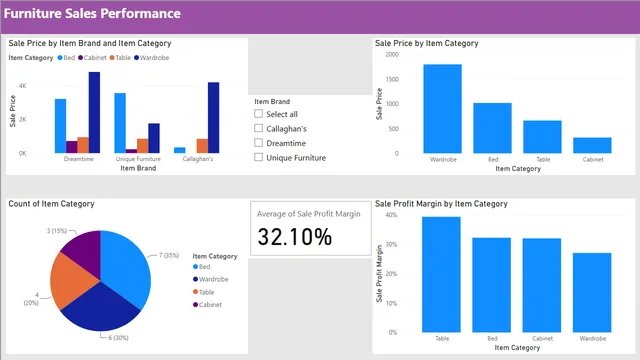The height and width of the screenshot is (360, 640).
Task: Click the Callaghan's axis label
Action: point(198,159)
